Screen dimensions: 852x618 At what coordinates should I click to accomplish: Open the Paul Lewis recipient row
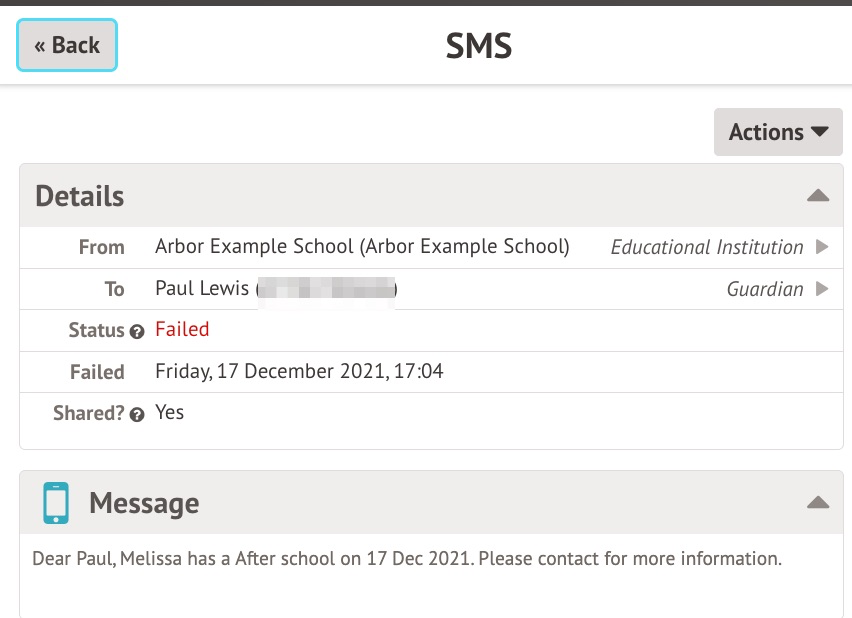click(x=203, y=289)
